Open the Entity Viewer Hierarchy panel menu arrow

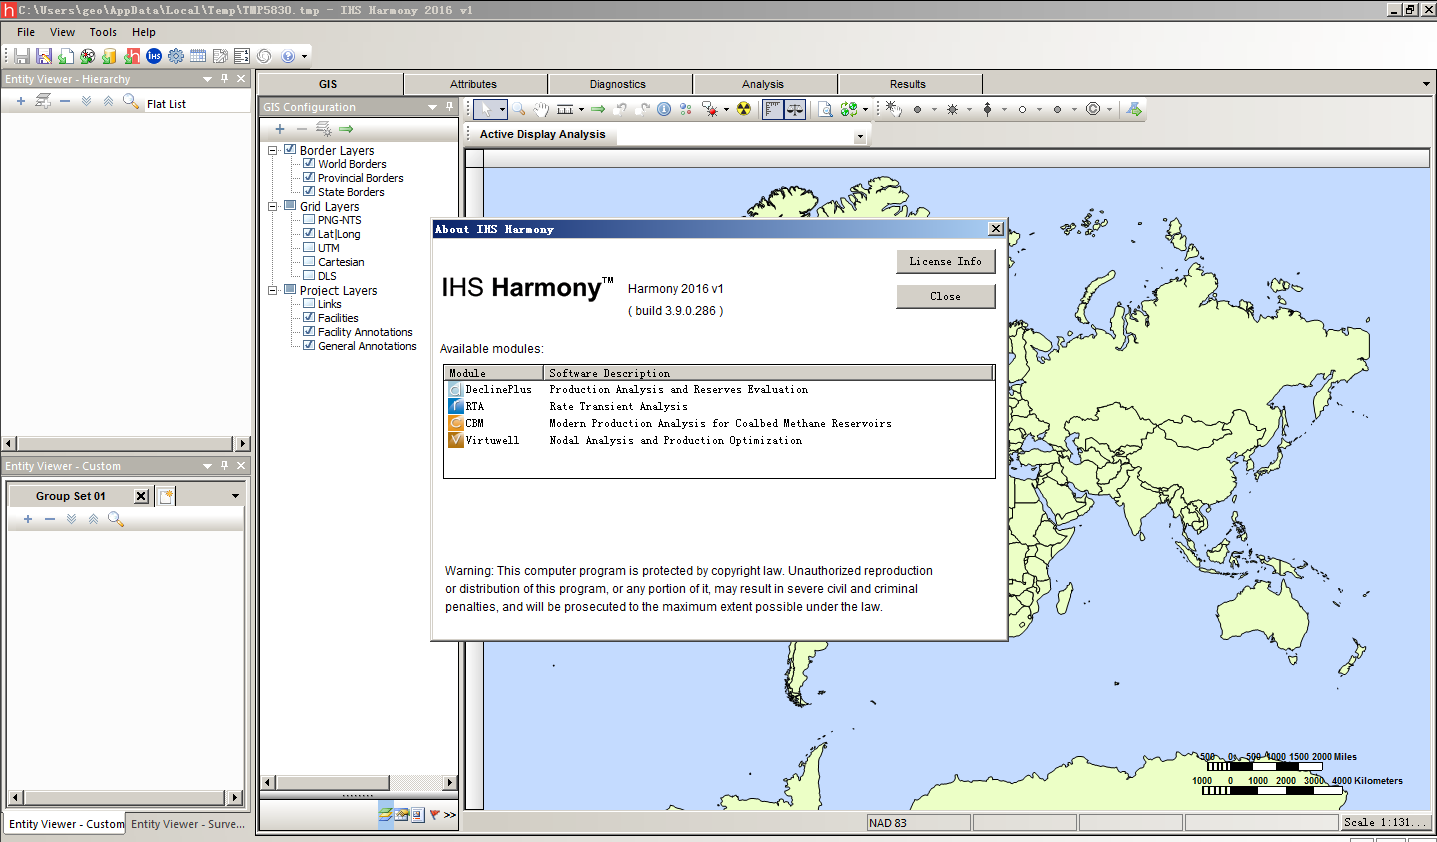pos(208,78)
